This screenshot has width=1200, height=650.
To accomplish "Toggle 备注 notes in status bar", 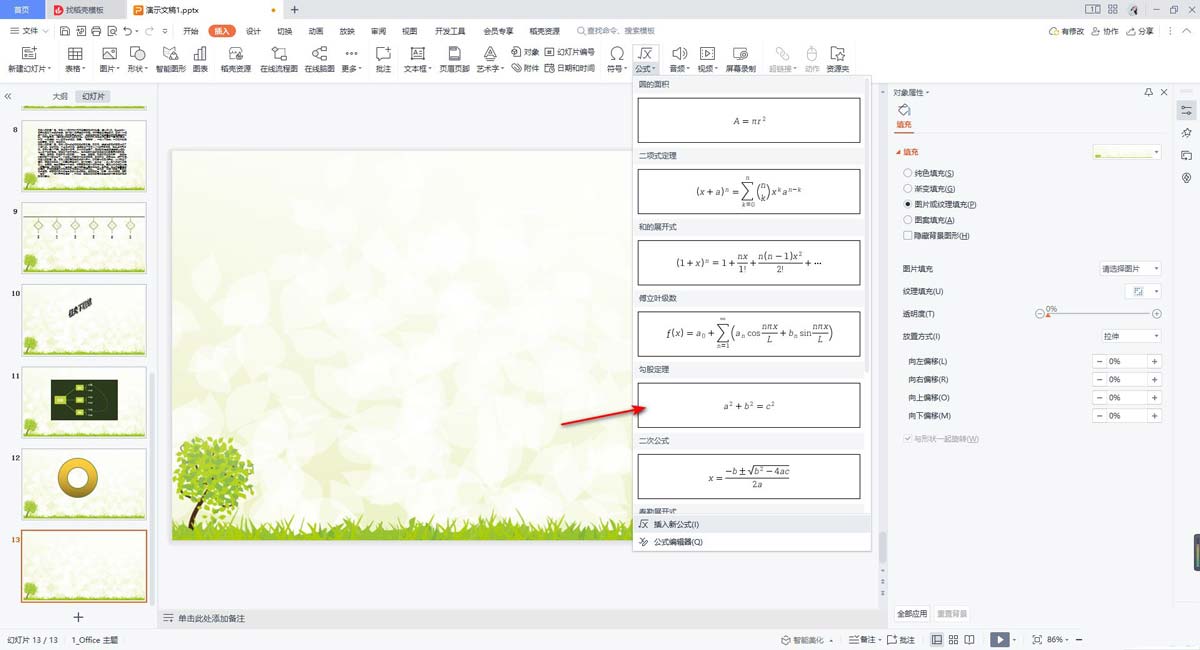I will 862,639.
